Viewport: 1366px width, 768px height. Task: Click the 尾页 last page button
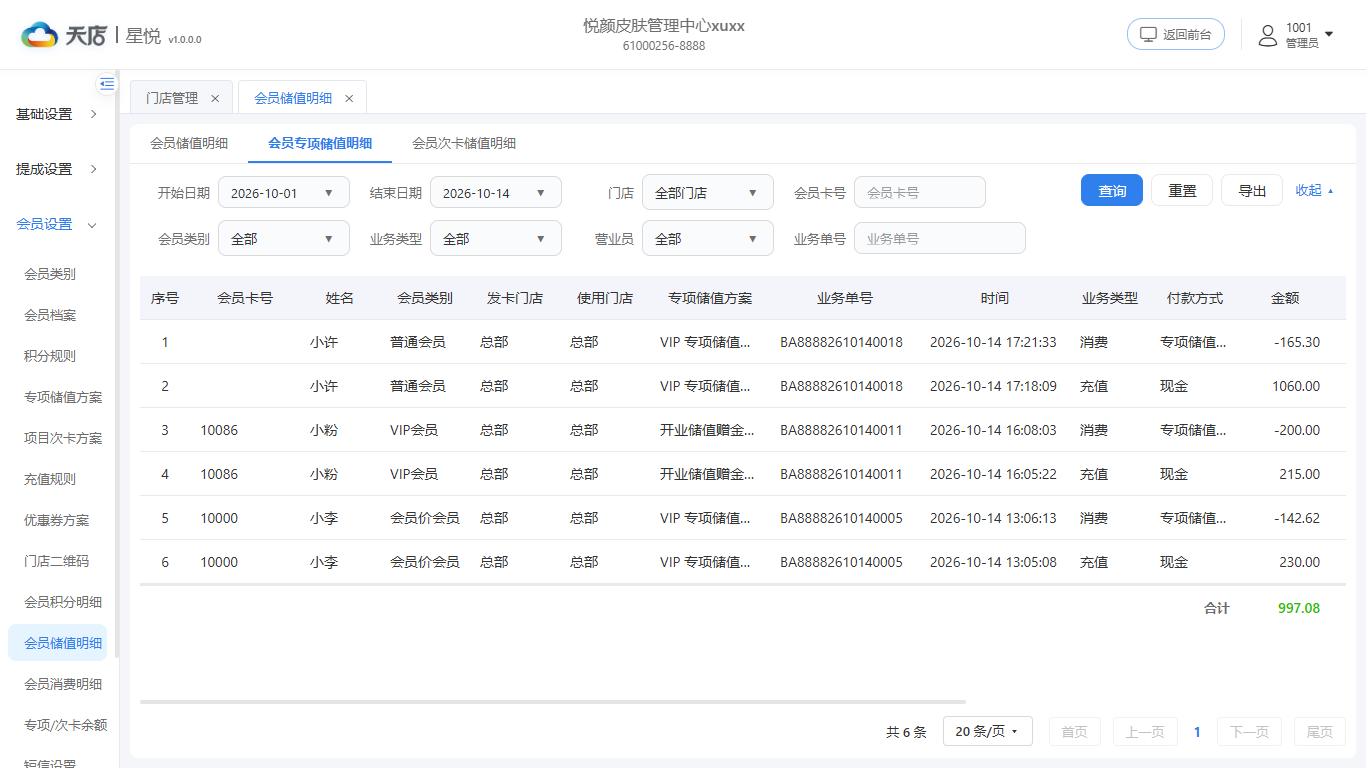[1320, 732]
